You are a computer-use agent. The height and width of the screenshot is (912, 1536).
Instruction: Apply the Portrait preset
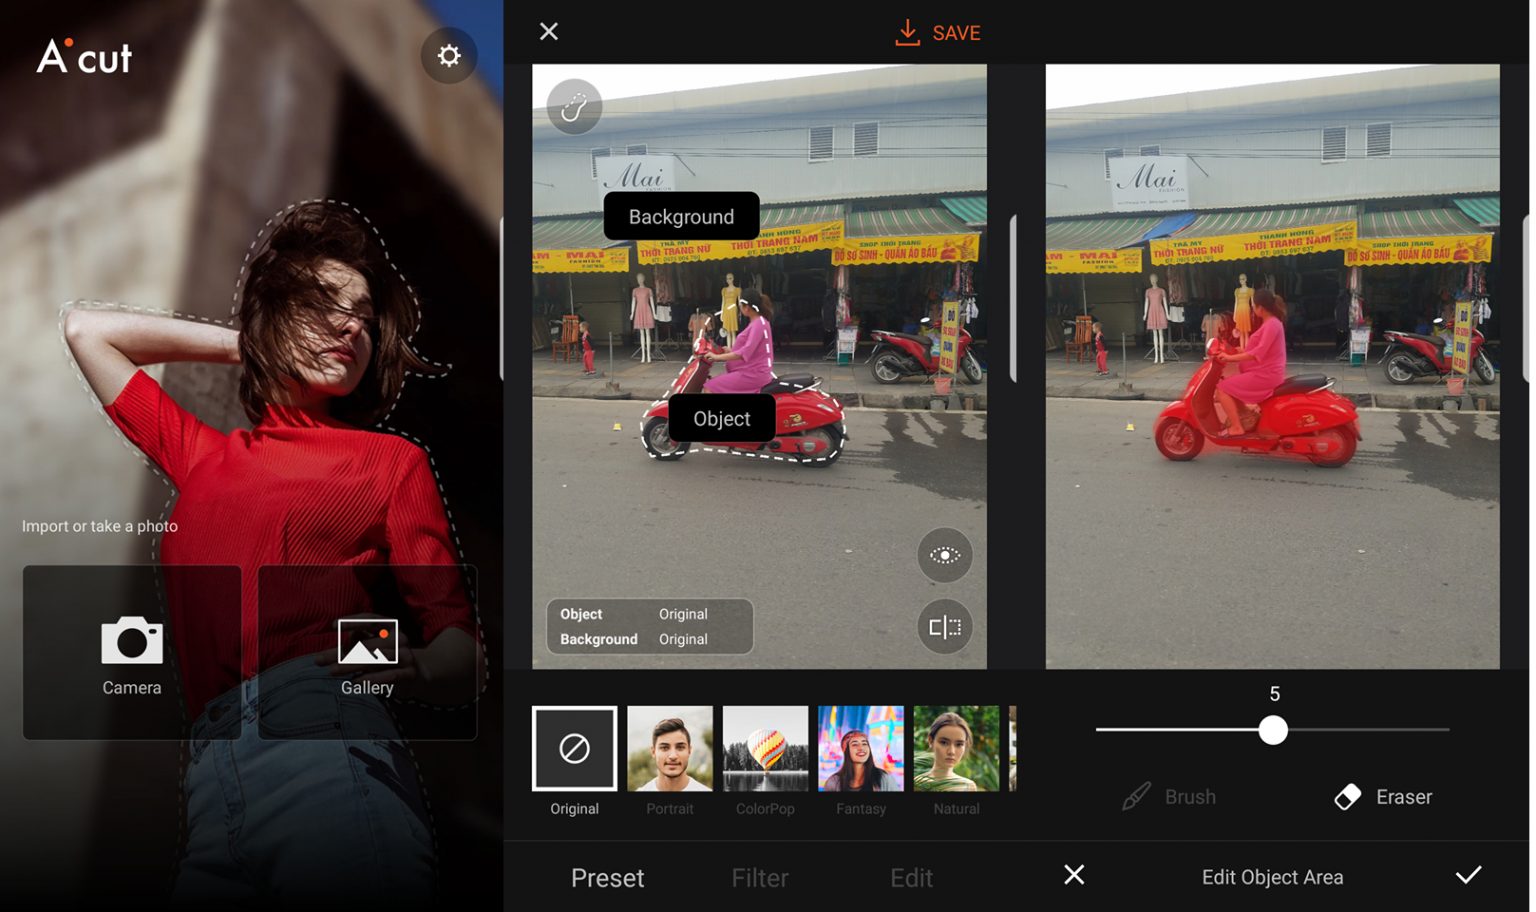tap(670, 749)
